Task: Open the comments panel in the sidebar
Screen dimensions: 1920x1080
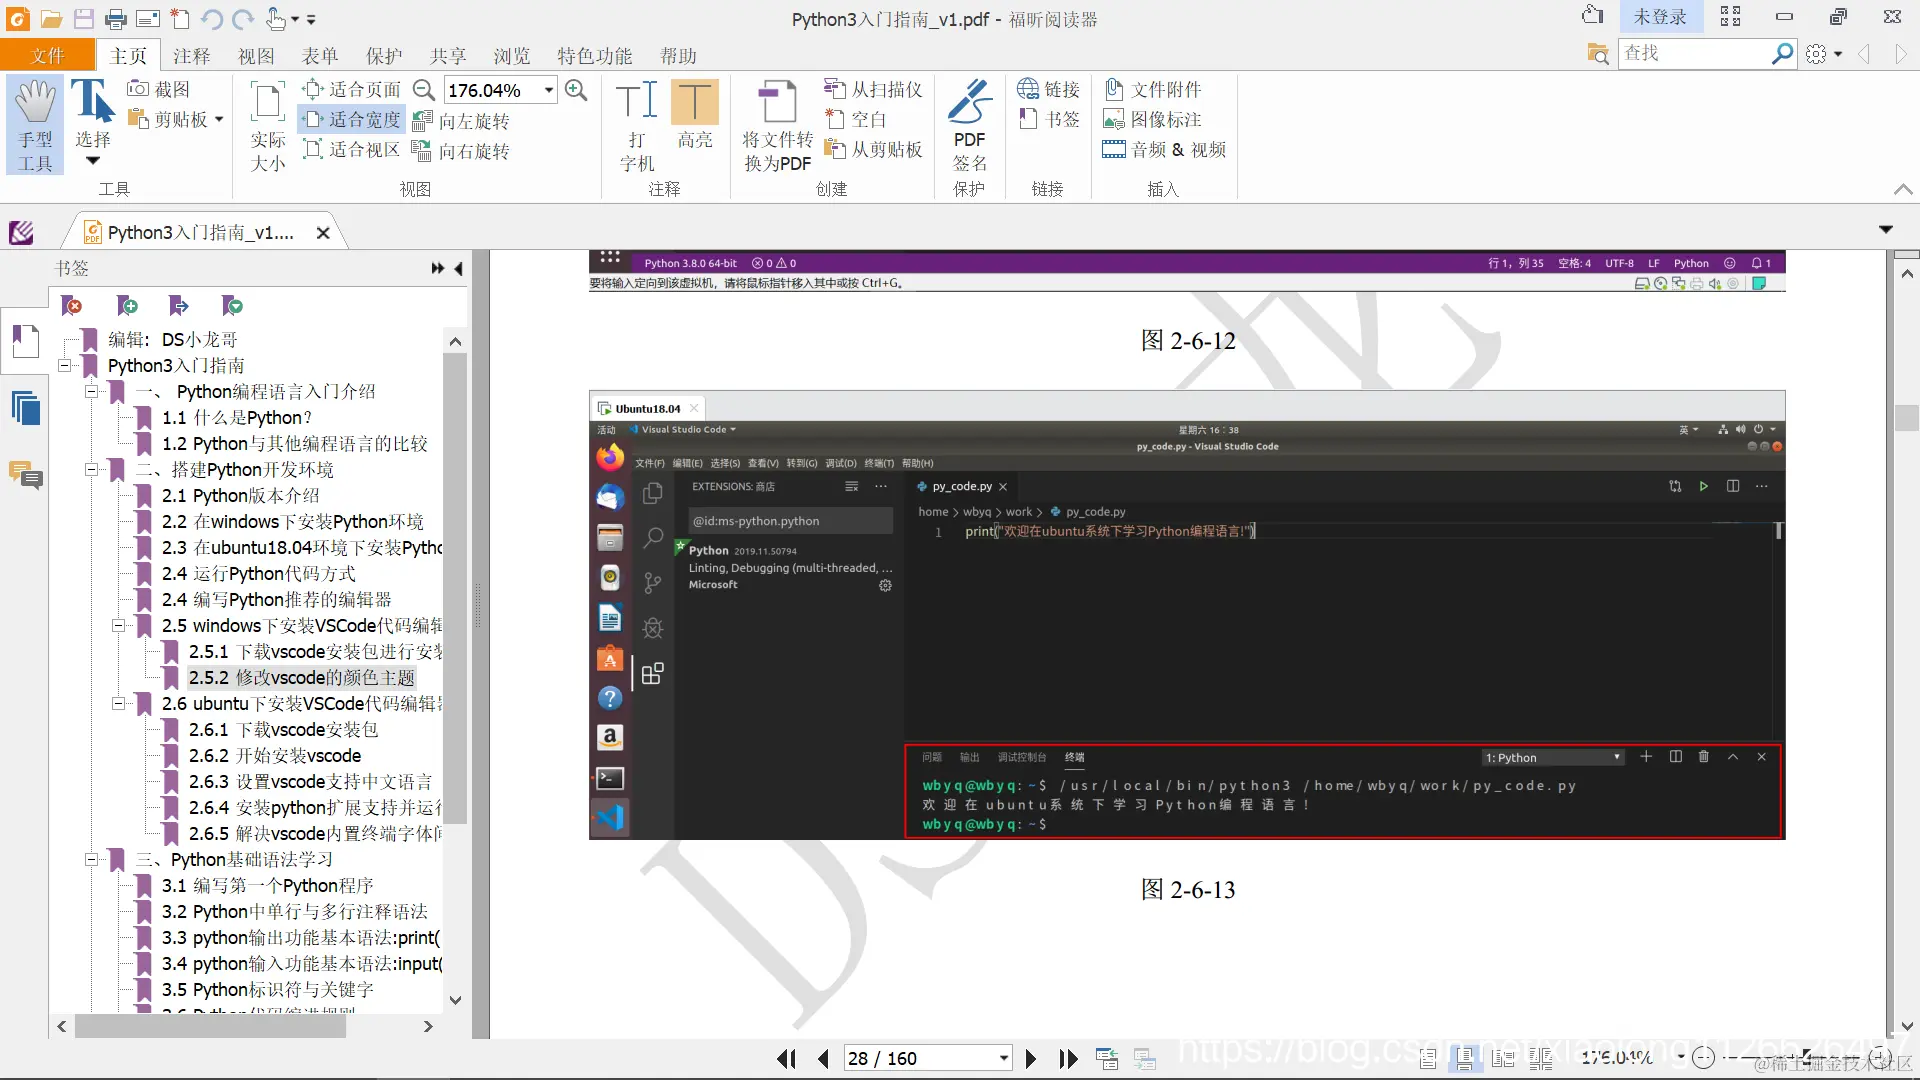Action: [25, 475]
